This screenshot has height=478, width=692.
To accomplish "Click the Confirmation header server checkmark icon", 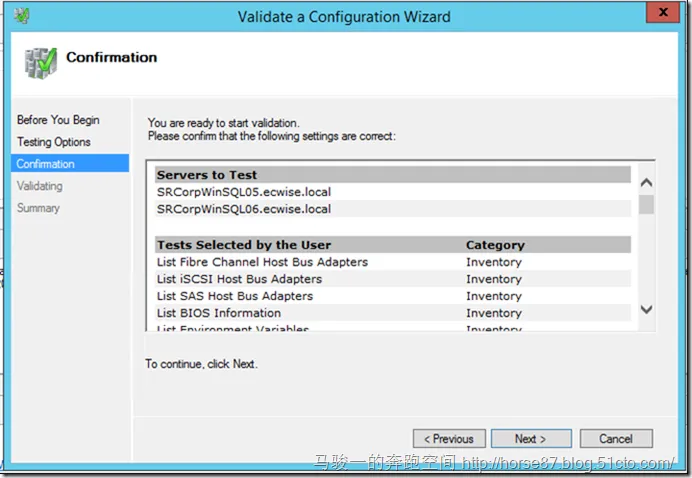I will tap(41, 63).
